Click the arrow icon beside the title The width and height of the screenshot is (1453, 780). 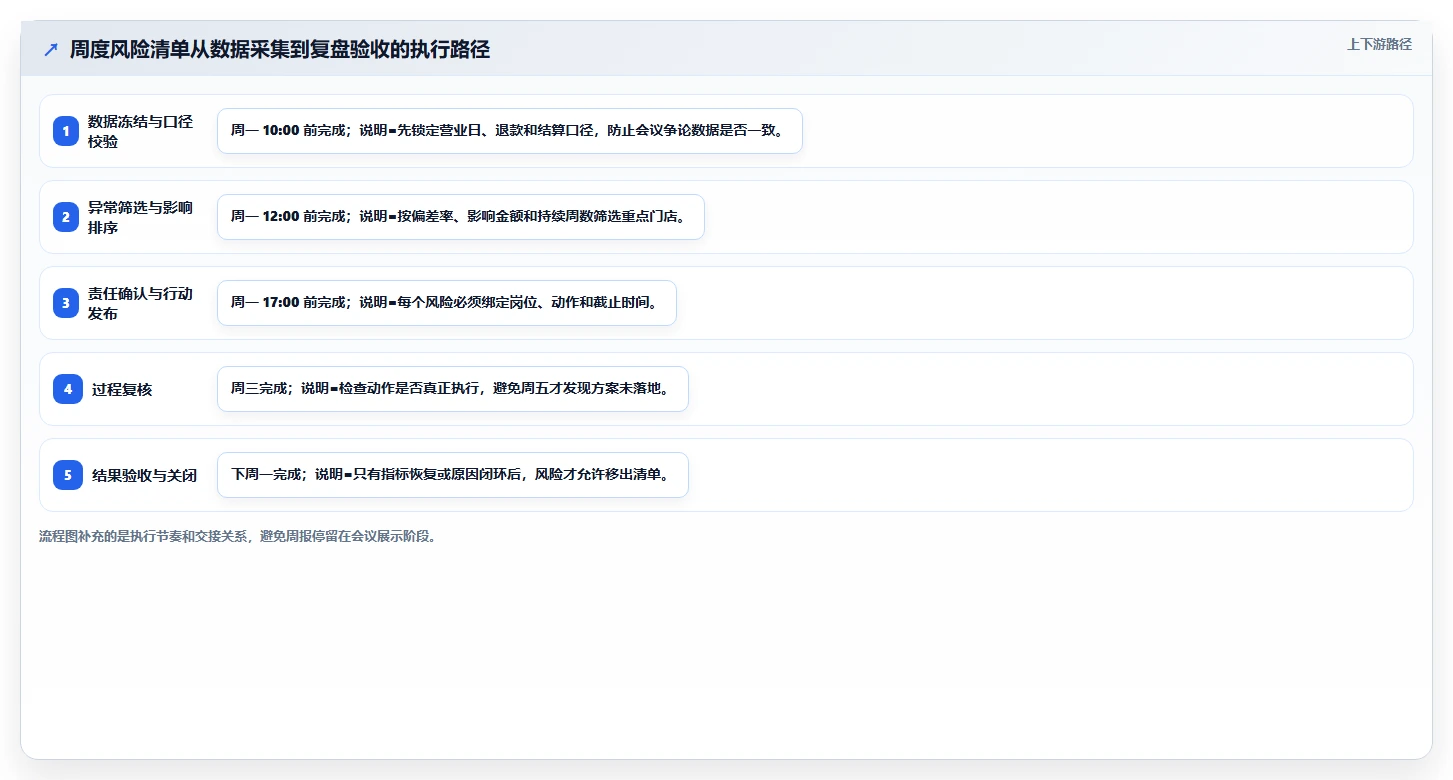pyautogui.click(x=51, y=49)
